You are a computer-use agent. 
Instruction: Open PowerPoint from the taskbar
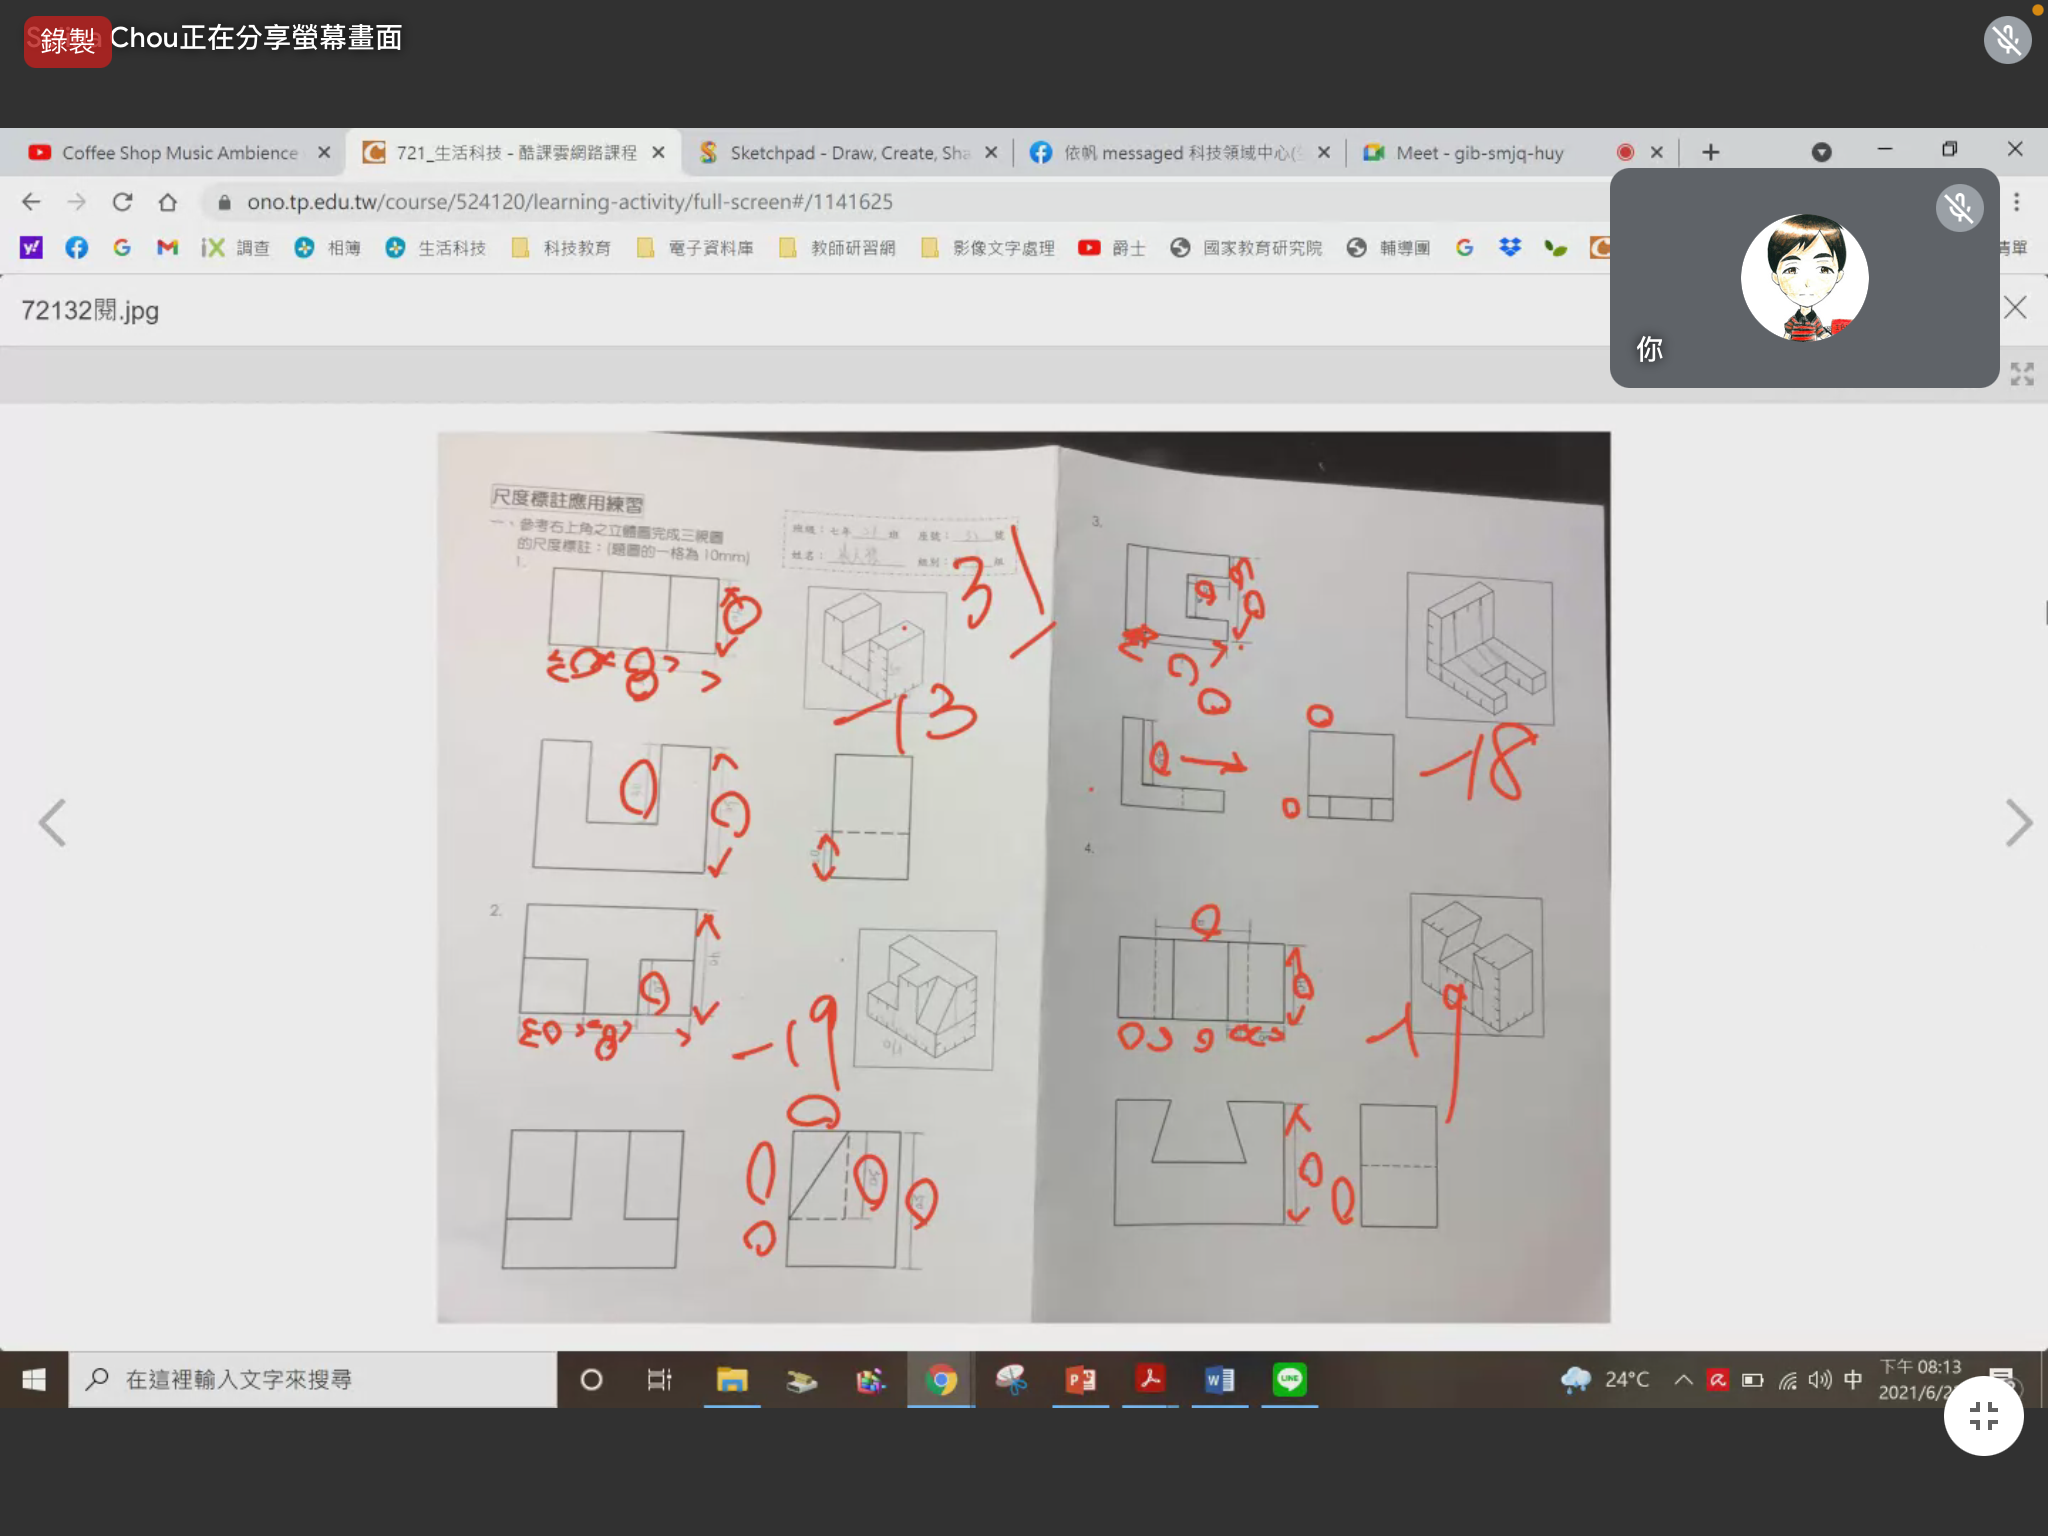click(x=1080, y=1380)
